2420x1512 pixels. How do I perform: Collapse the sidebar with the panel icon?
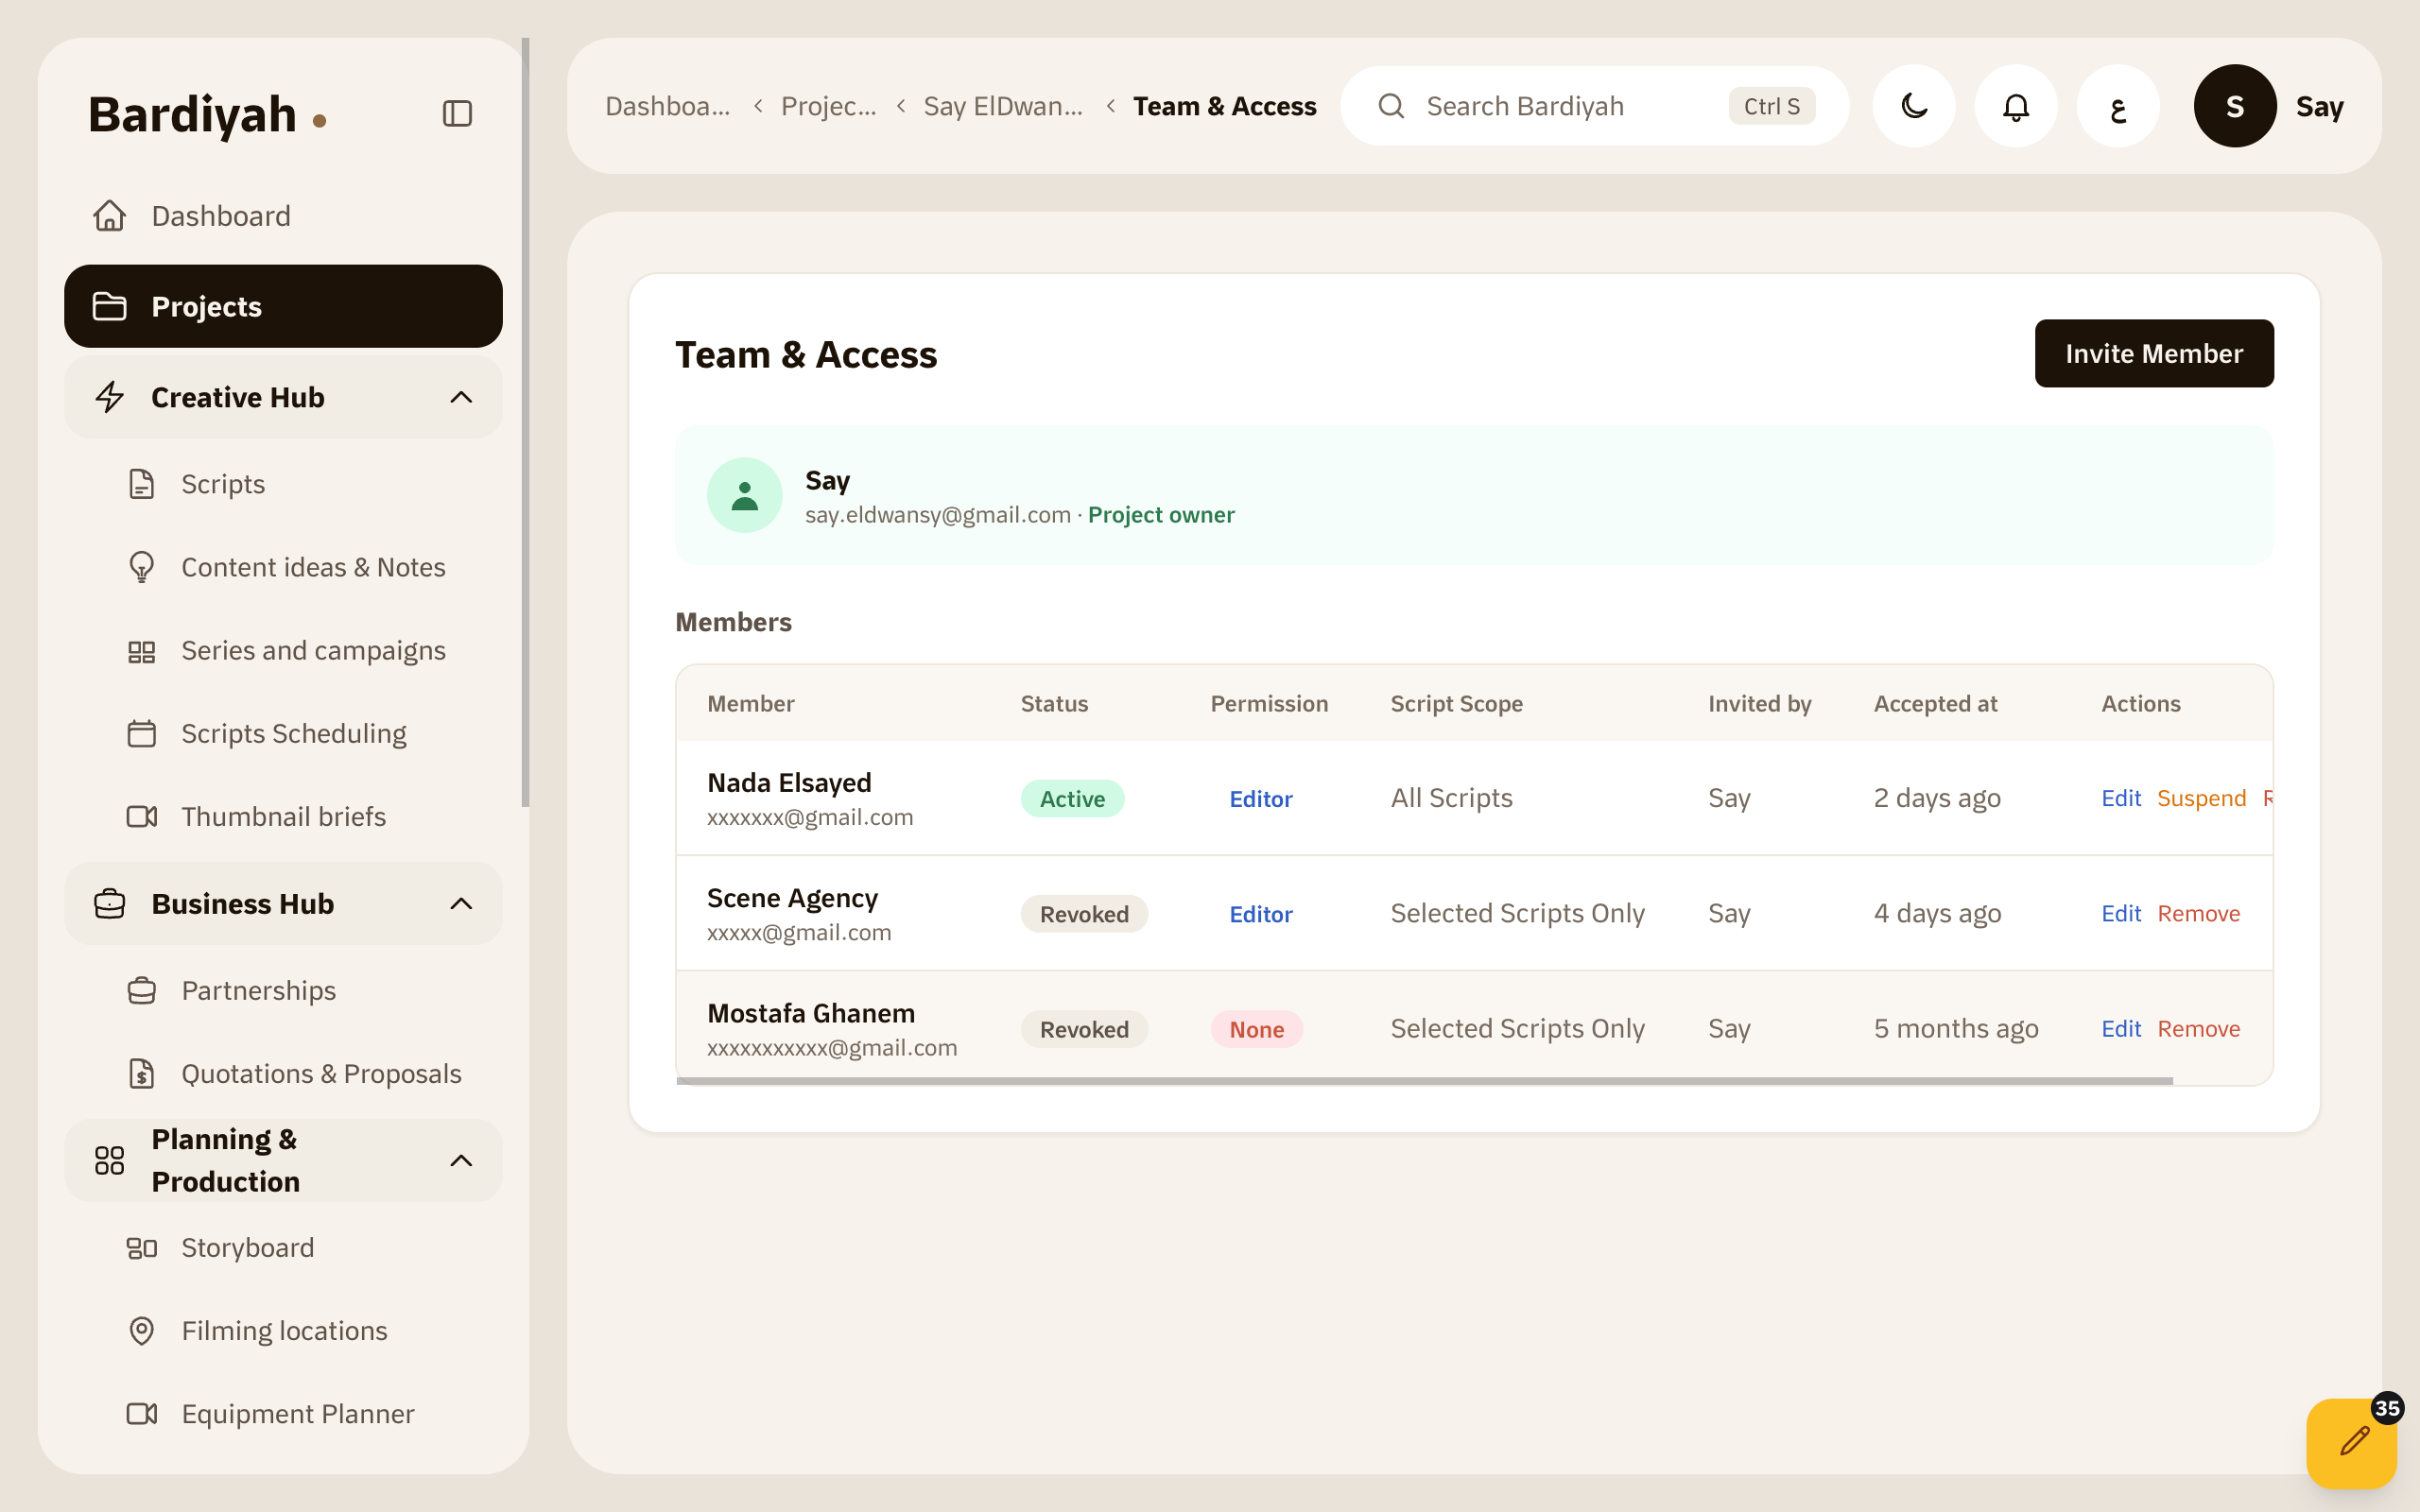click(457, 113)
